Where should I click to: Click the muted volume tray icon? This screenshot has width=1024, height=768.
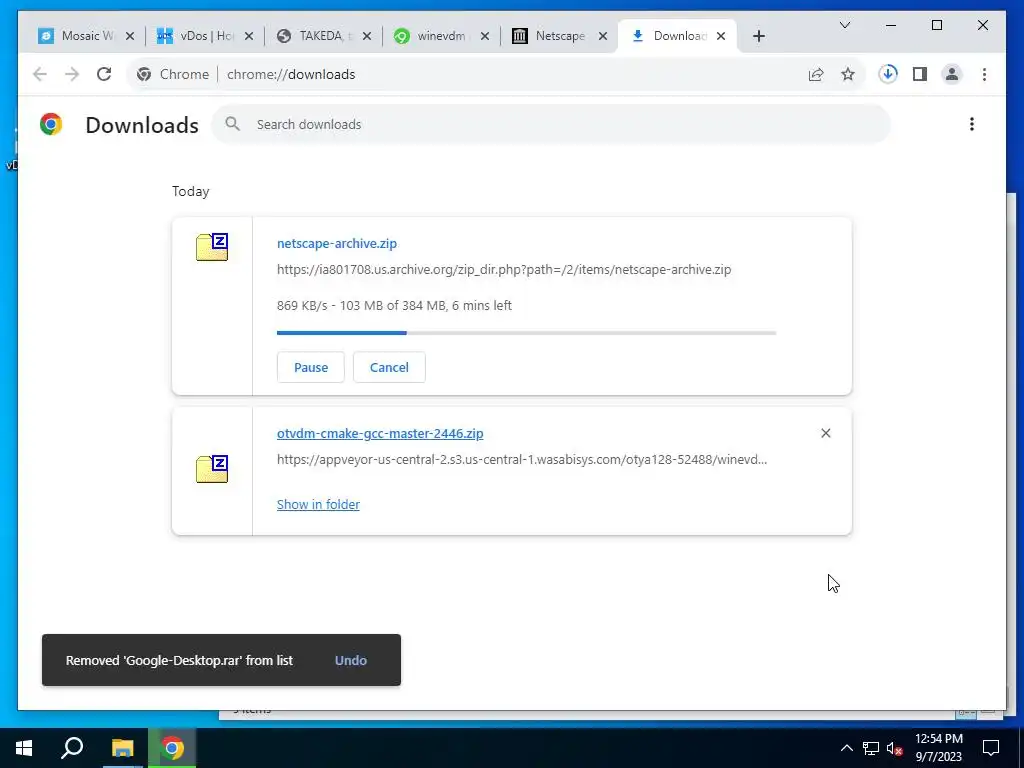[895, 748]
